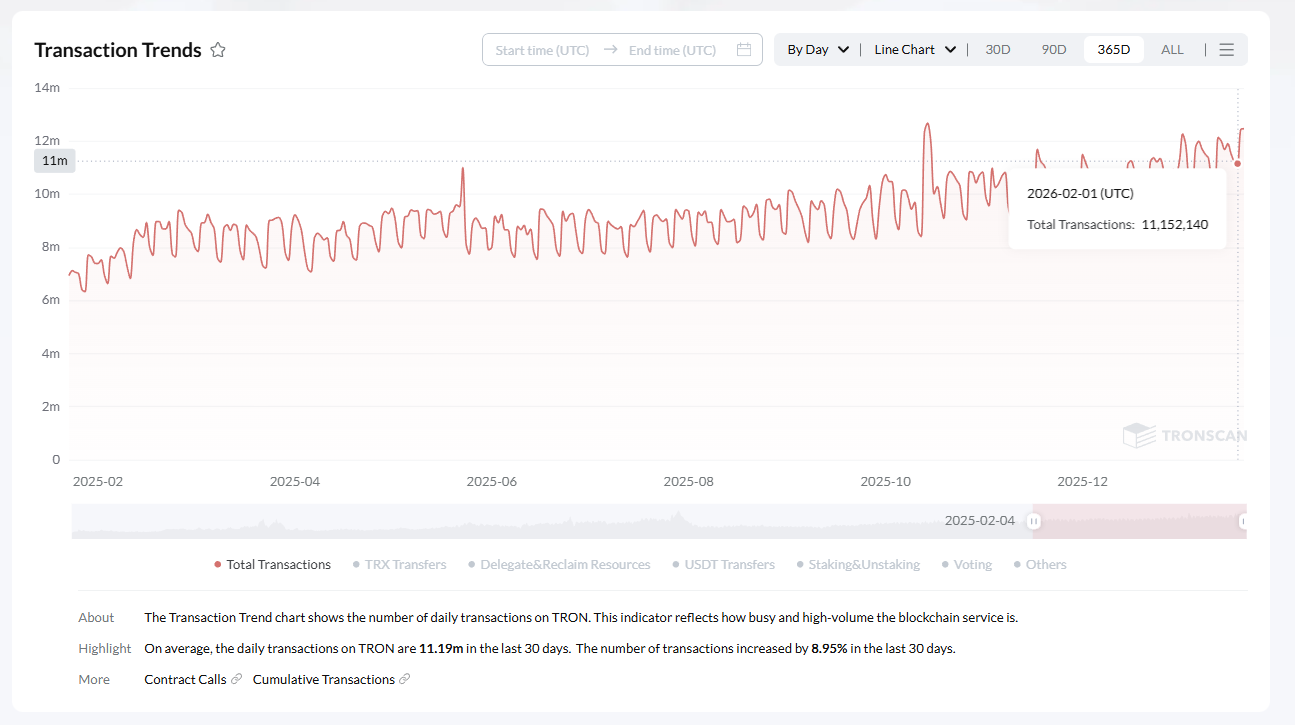Select the 90D time range
Image resolution: width=1295 pixels, height=725 pixels.
point(1054,50)
